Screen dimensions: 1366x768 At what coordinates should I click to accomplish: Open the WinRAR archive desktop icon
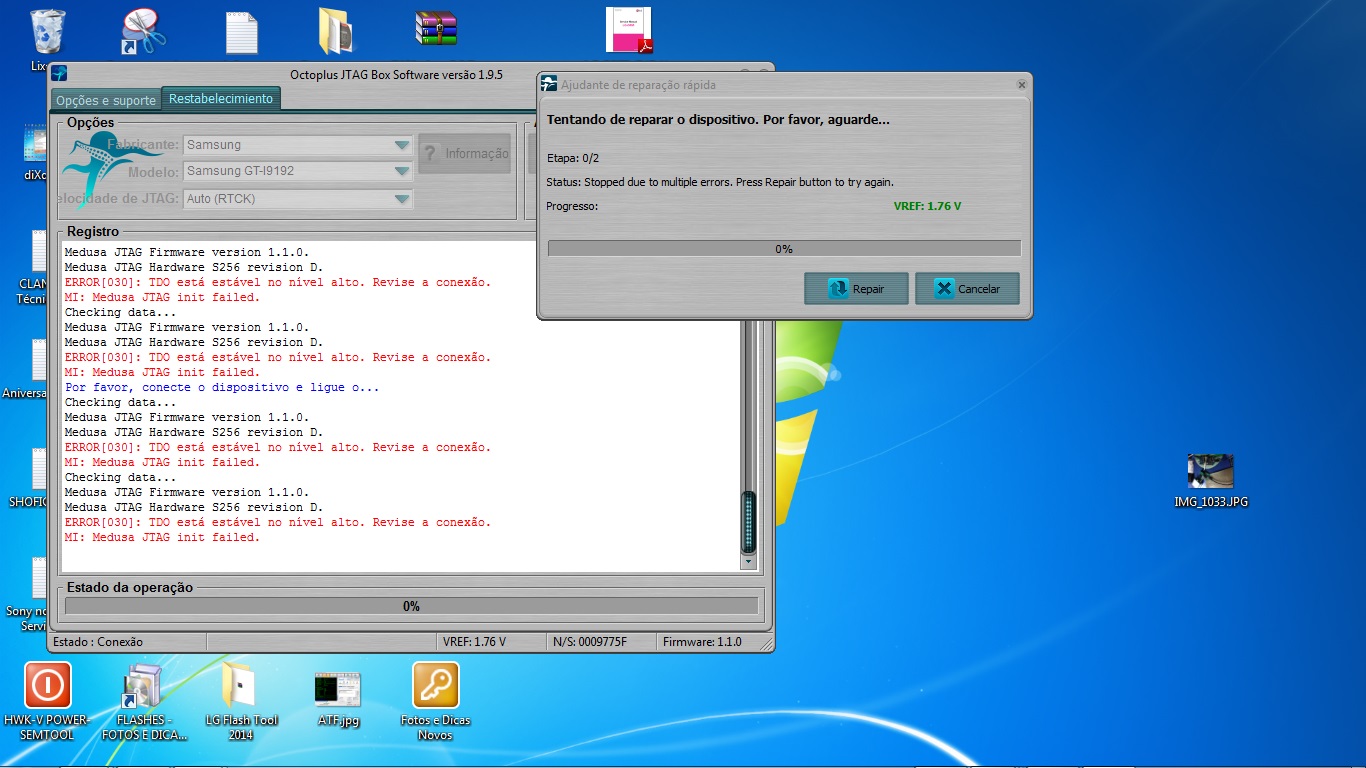point(436,29)
